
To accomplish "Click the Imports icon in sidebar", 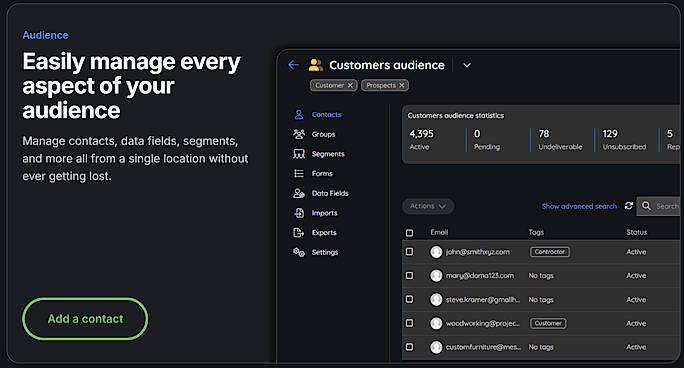I will click(299, 213).
